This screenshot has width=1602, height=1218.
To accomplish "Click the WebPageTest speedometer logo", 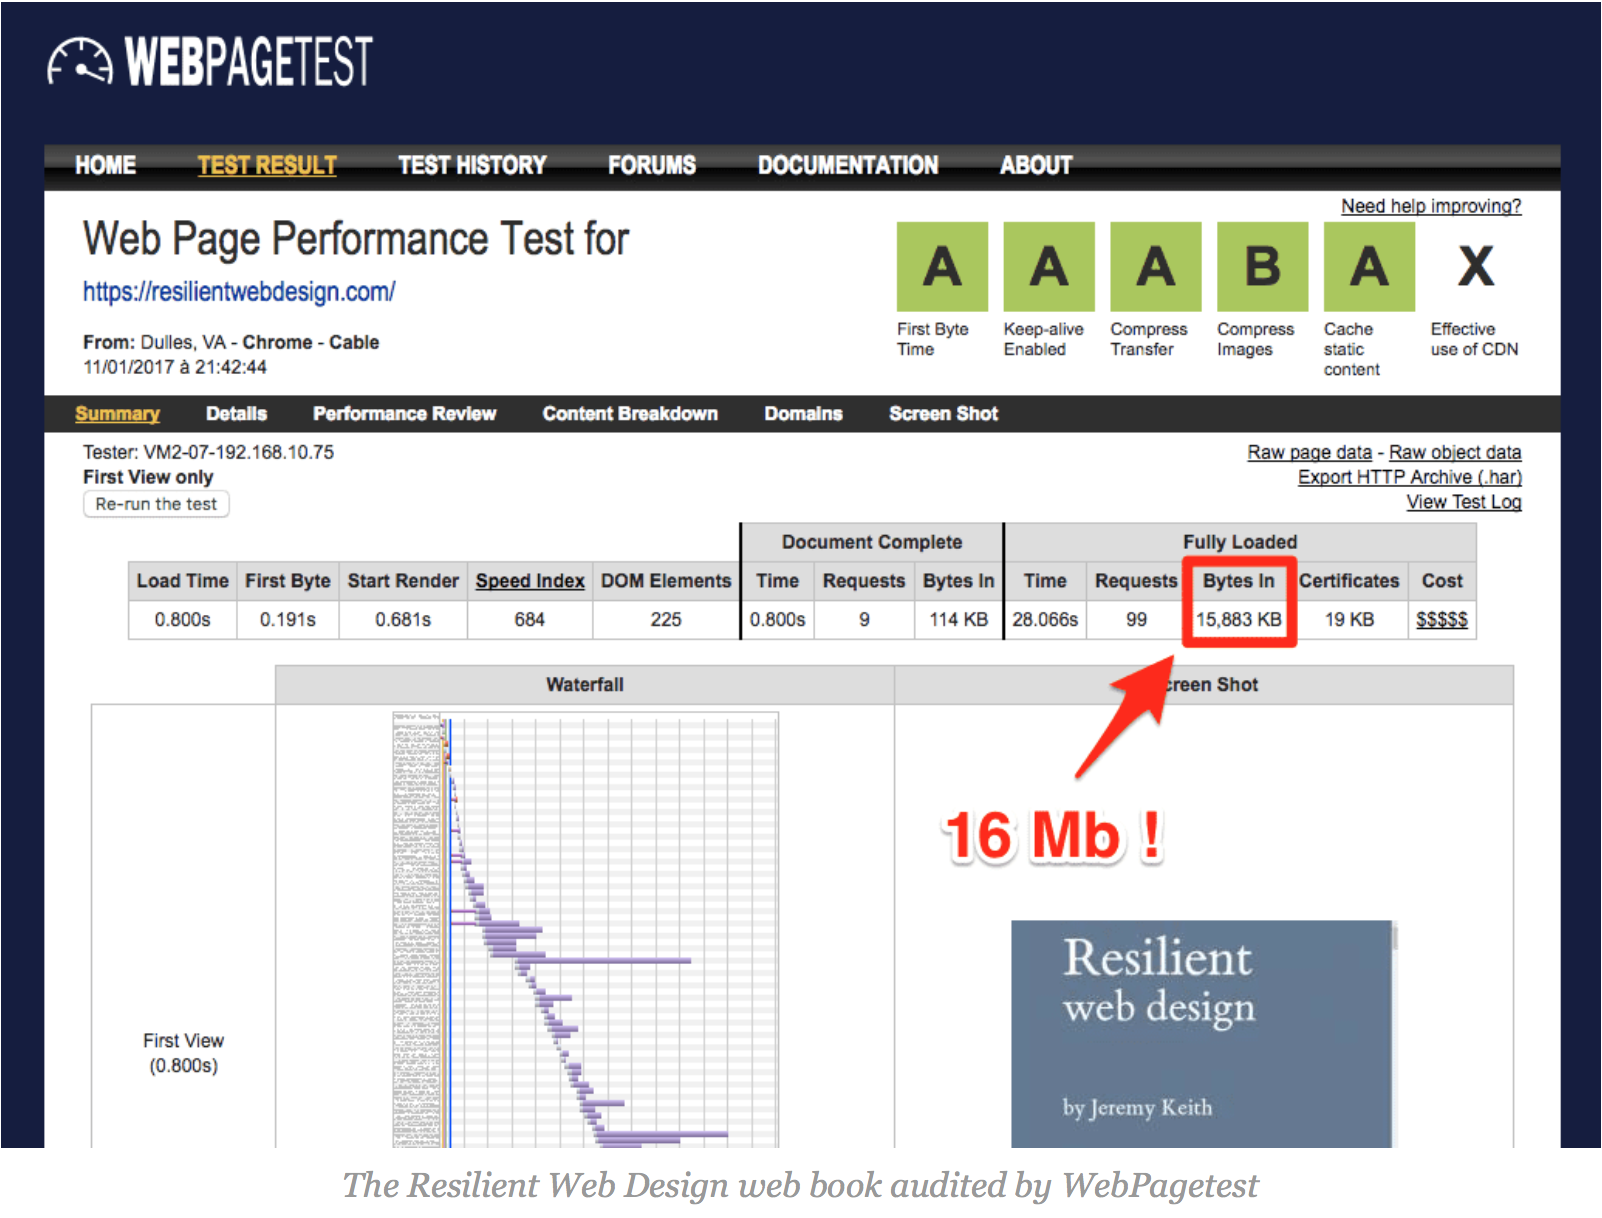I will point(210,61).
